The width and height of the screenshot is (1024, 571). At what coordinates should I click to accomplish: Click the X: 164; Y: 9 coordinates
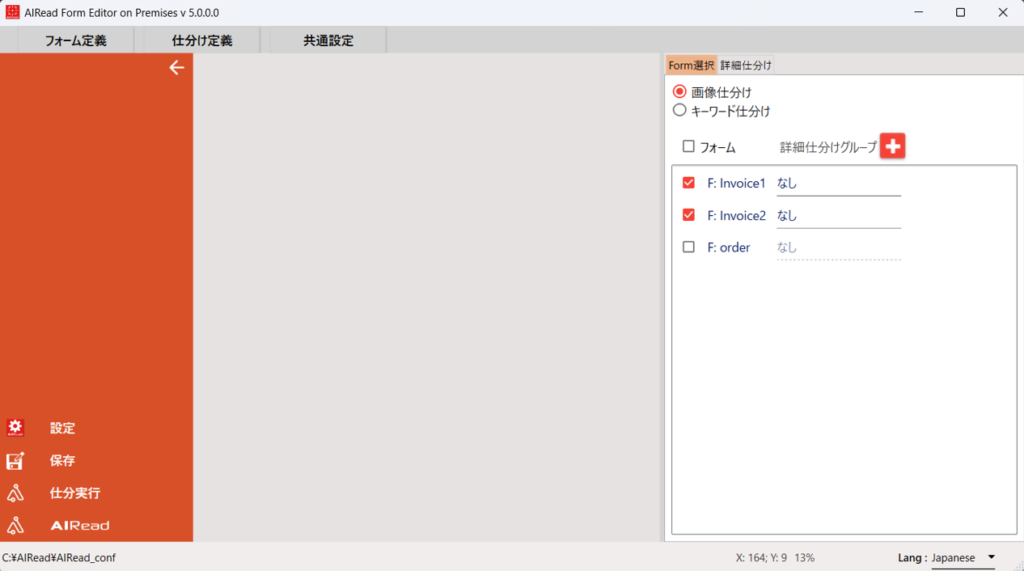click(761, 558)
